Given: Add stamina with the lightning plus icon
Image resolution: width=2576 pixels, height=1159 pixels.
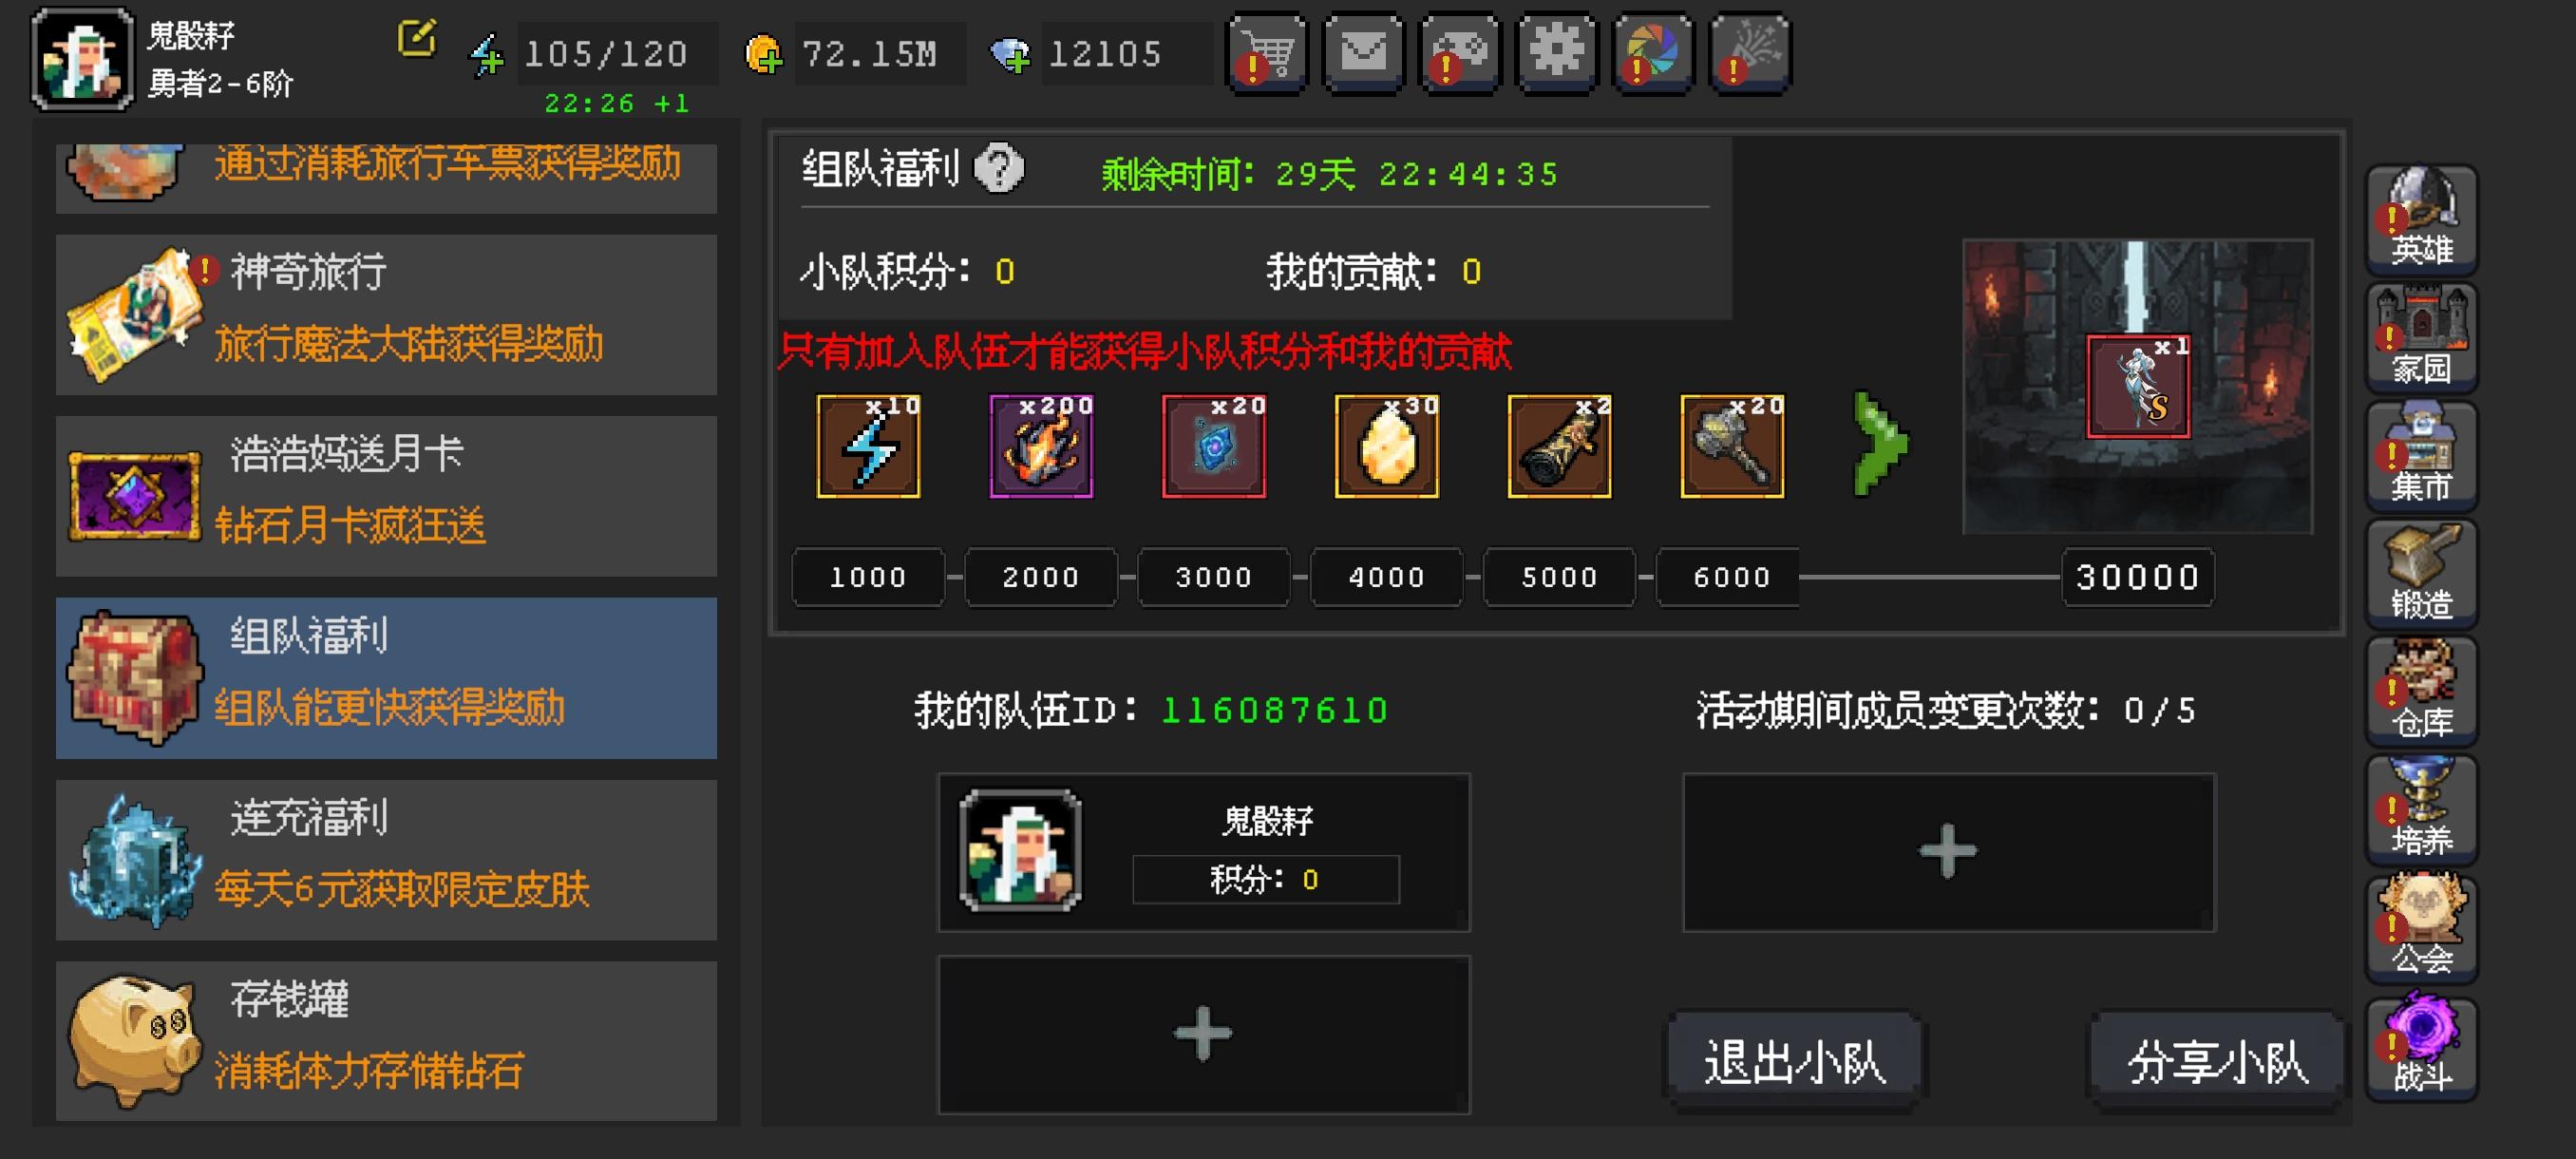Looking at the screenshot, I should click(x=487, y=55).
